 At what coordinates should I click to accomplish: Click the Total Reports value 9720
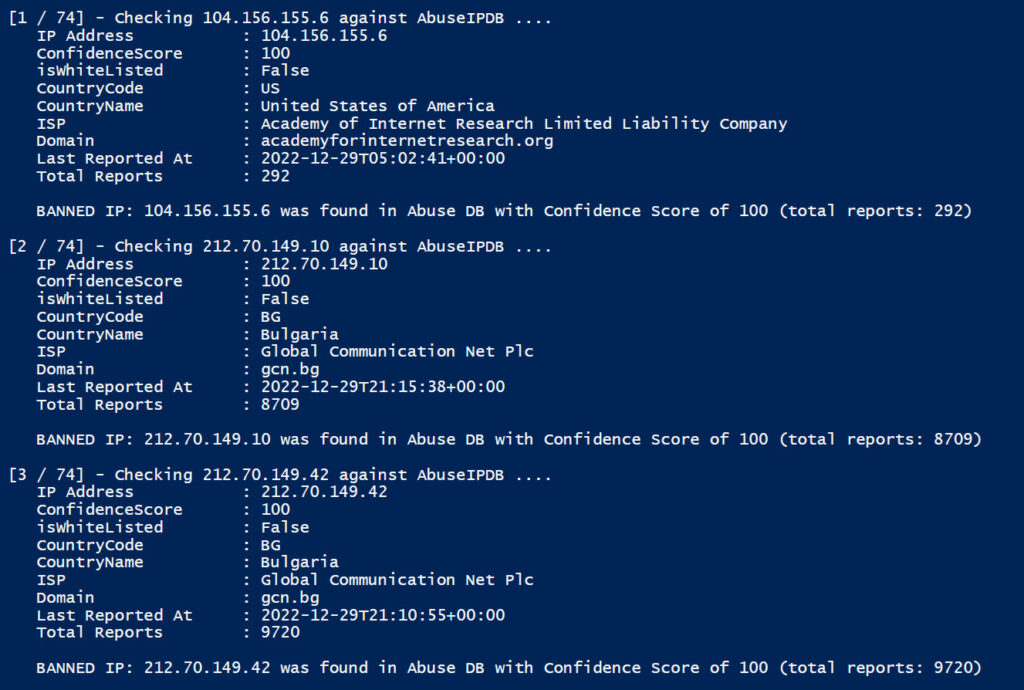click(x=280, y=633)
